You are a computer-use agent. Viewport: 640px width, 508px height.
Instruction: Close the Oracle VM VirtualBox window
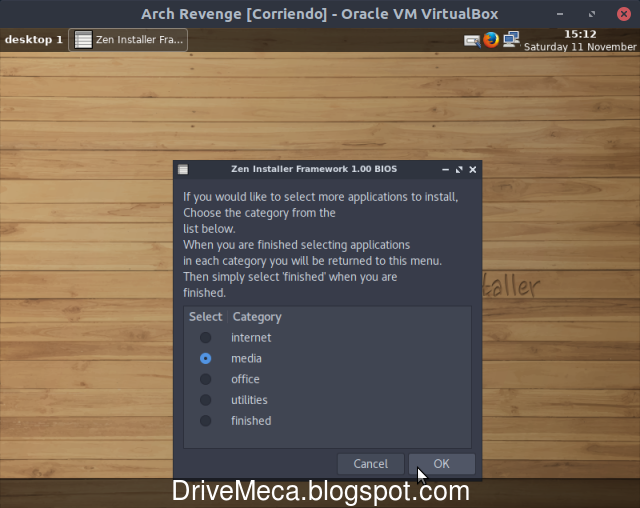(x=624, y=14)
